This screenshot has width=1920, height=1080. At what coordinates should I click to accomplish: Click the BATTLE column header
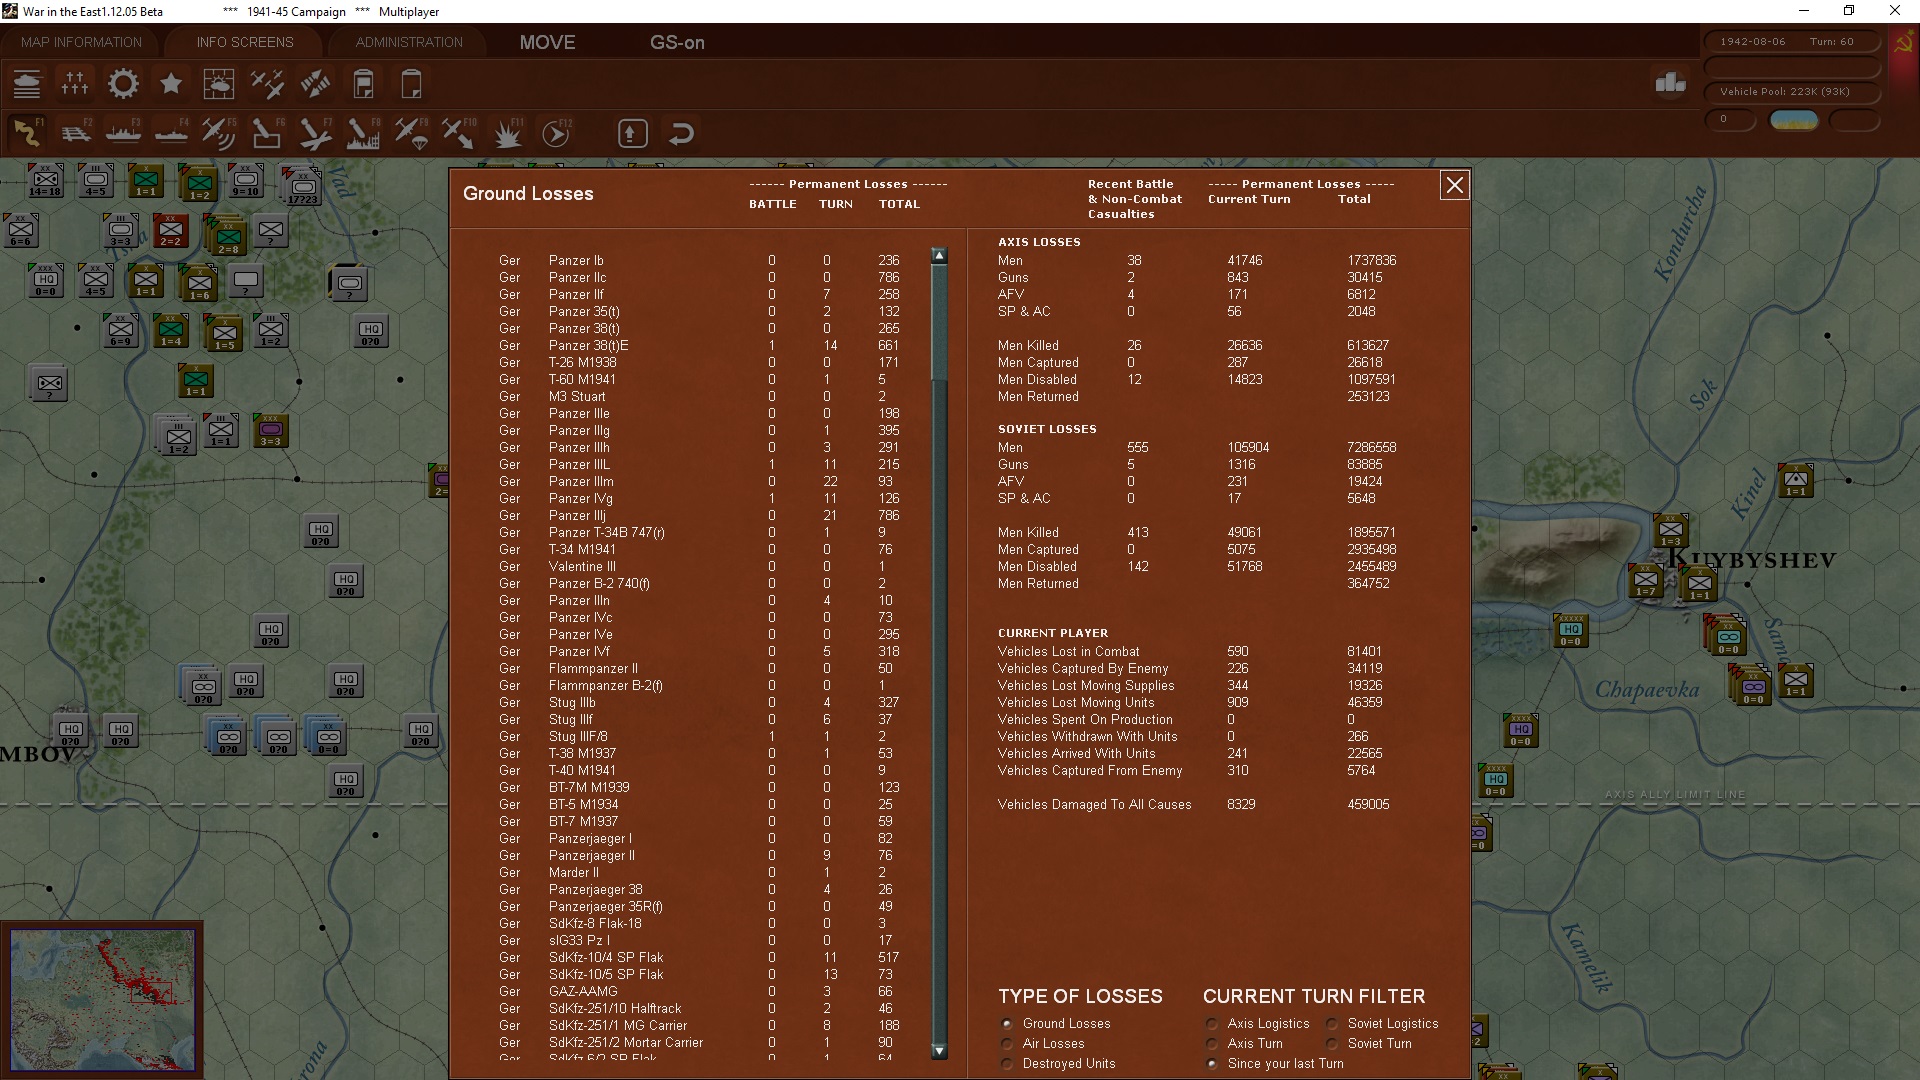point(772,204)
